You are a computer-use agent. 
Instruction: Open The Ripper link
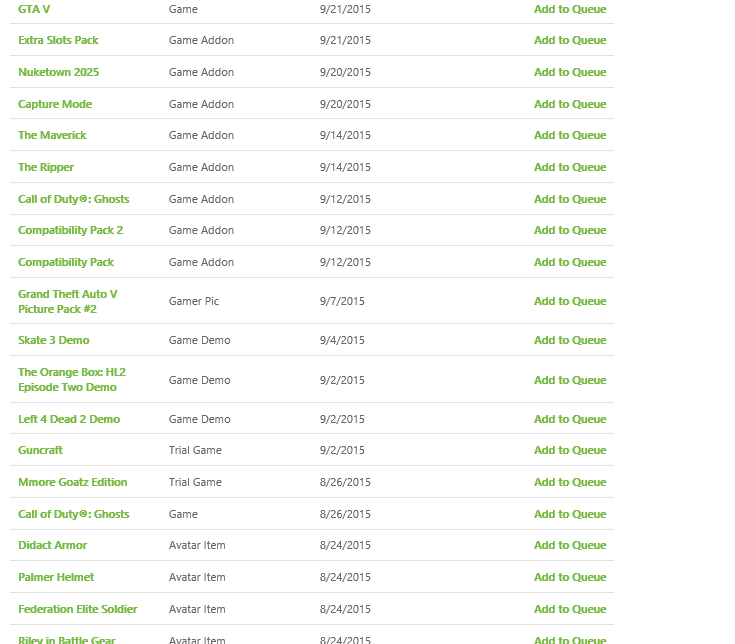pos(46,167)
